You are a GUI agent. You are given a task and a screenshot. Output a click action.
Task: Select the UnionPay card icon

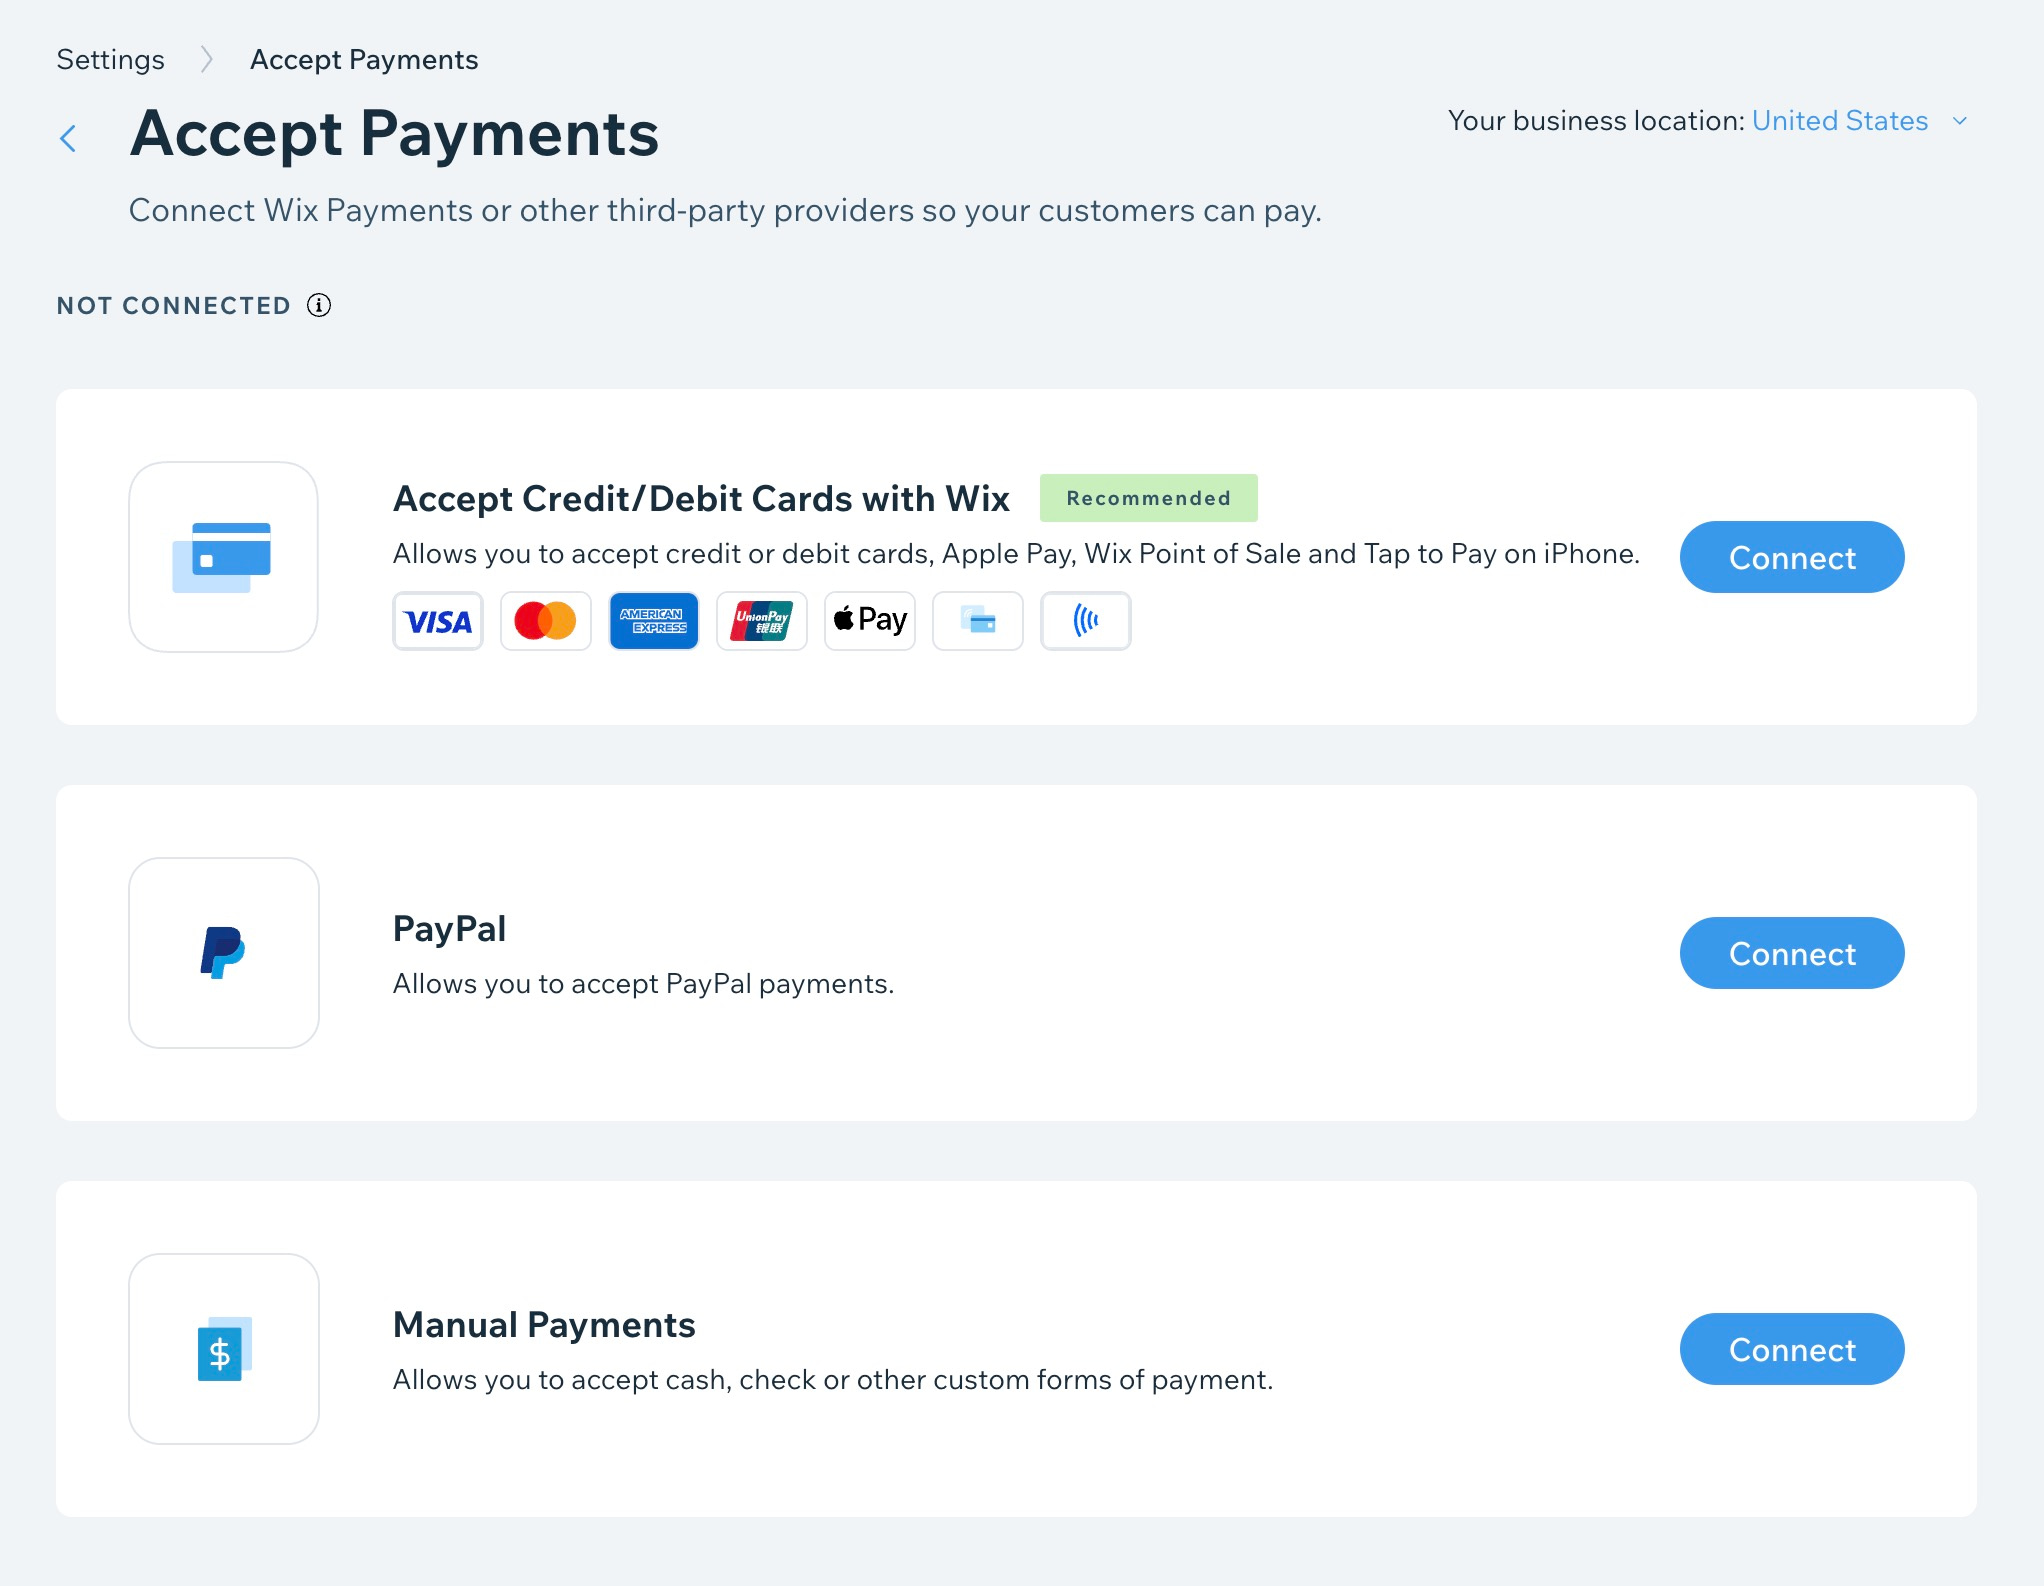pos(761,620)
